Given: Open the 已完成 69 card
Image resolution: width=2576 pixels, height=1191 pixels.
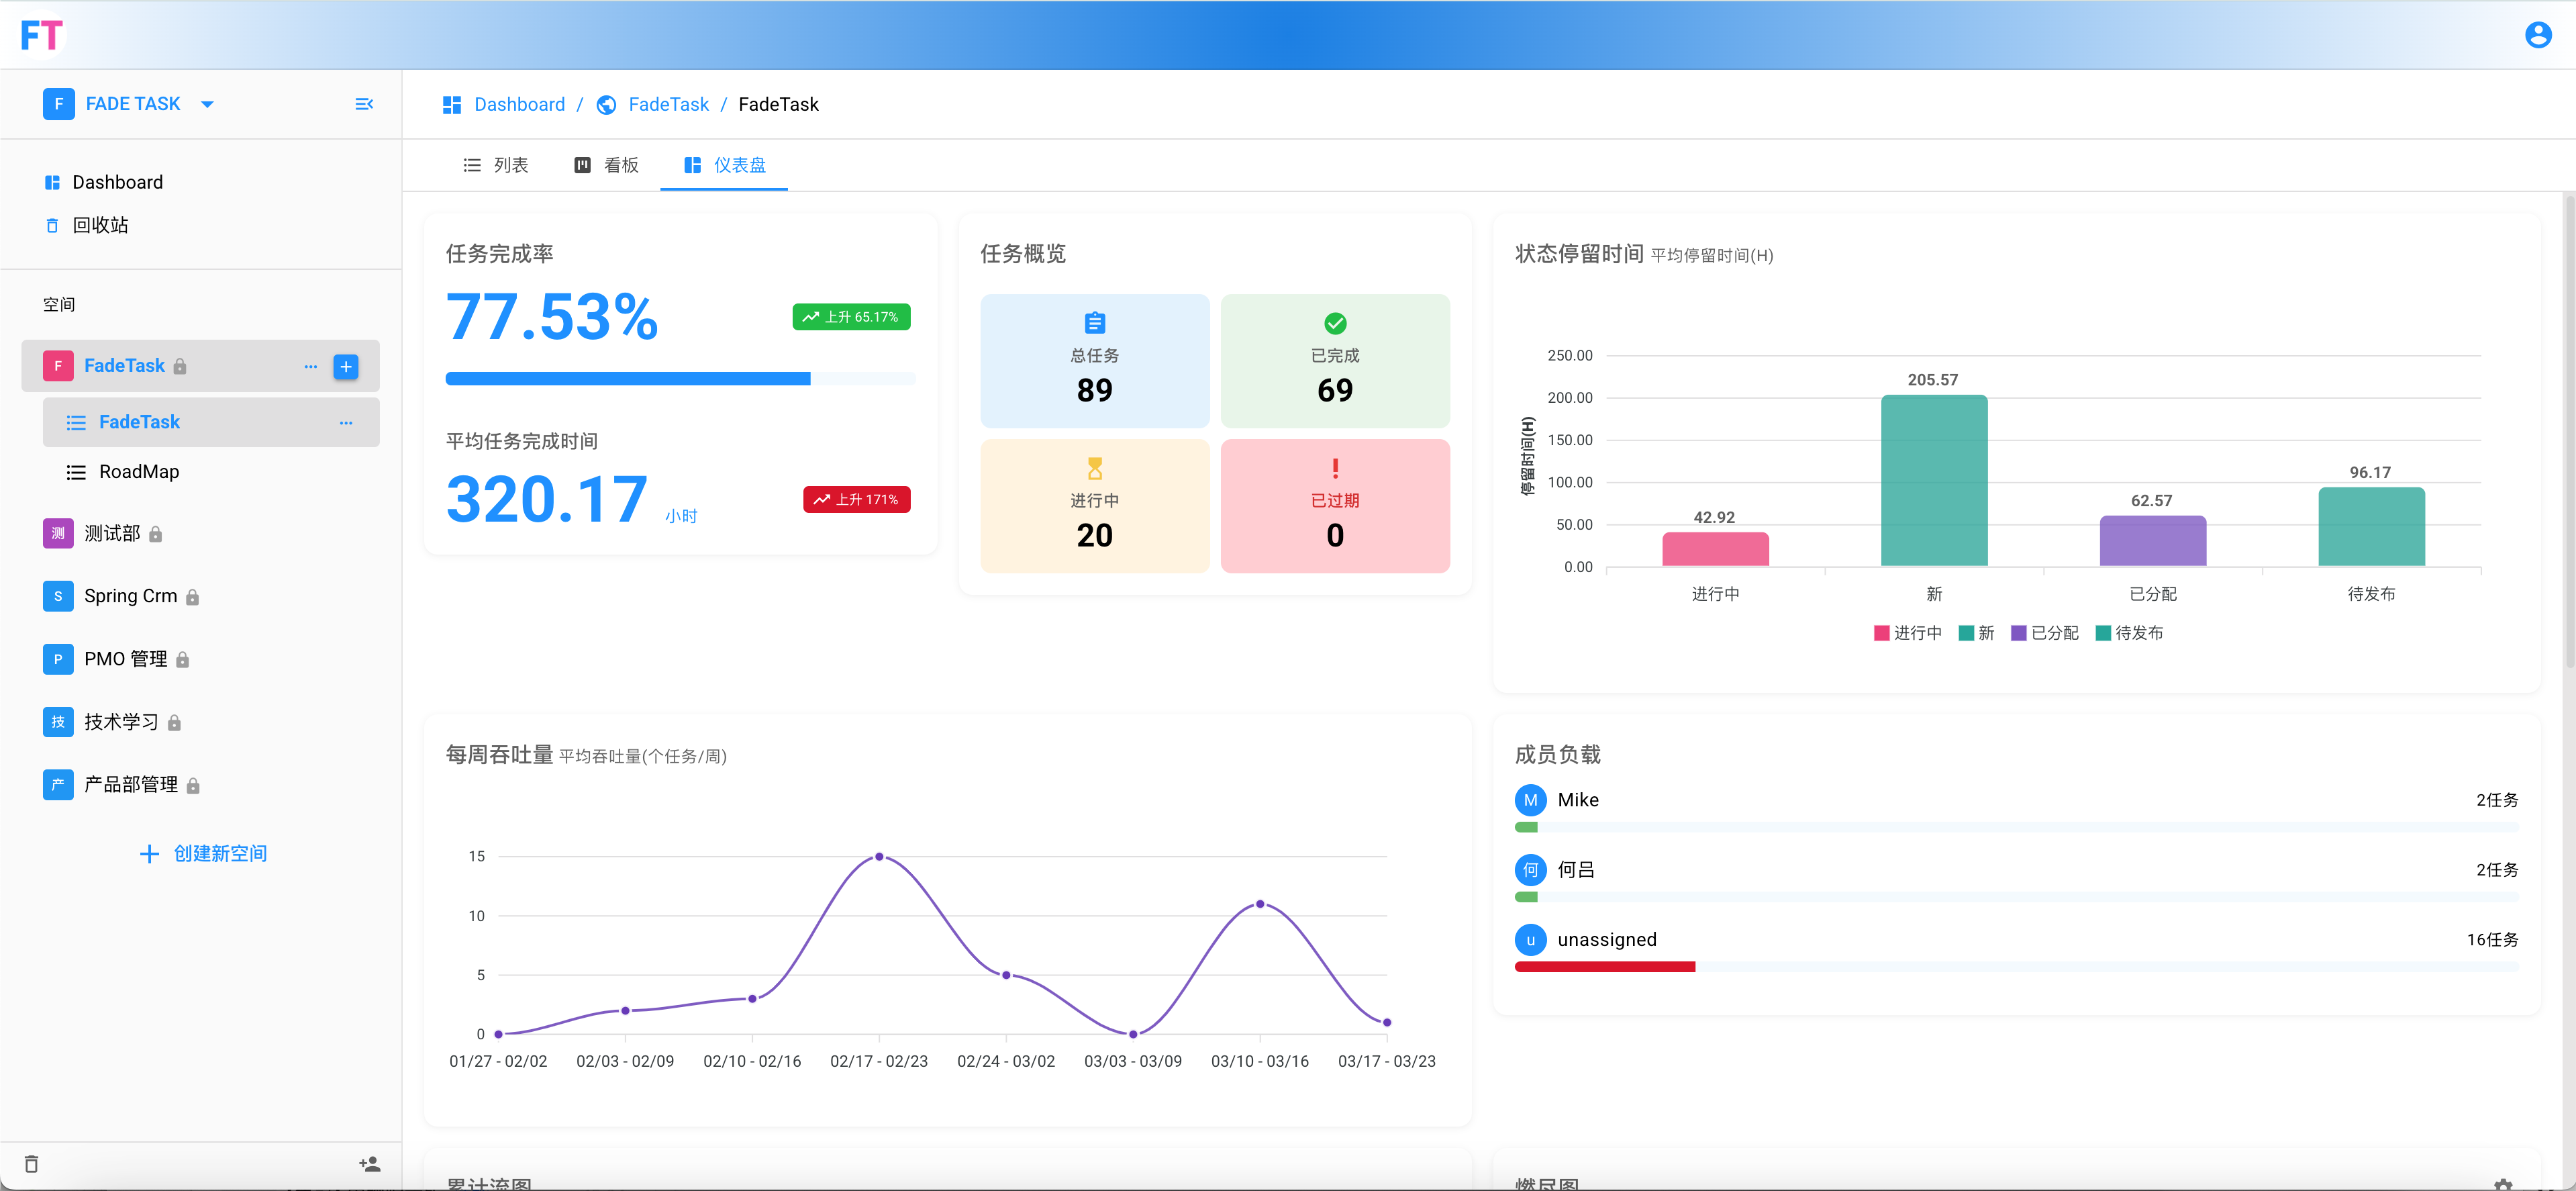Looking at the screenshot, I should click(x=1335, y=361).
